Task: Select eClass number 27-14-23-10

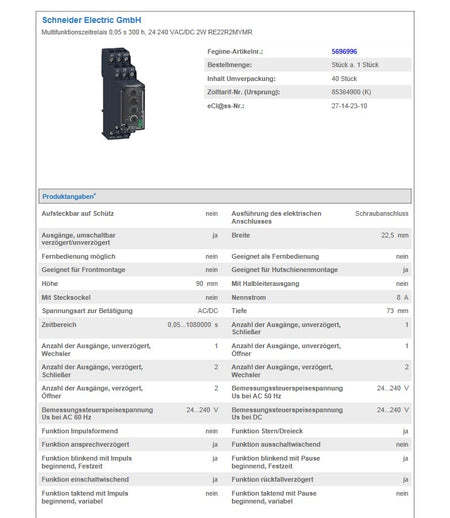Action: (x=349, y=106)
